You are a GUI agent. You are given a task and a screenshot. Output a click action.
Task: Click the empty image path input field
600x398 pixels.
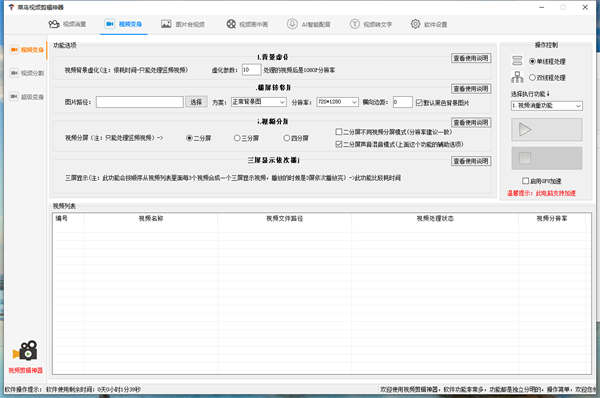(140, 102)
